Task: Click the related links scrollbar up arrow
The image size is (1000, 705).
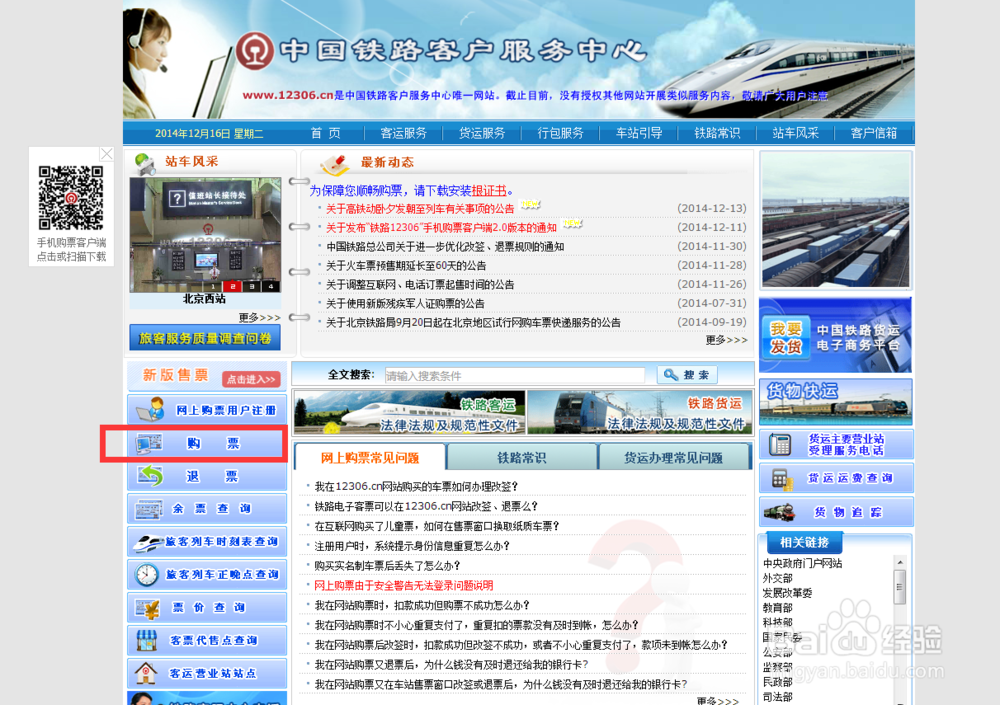Action: 900,562
